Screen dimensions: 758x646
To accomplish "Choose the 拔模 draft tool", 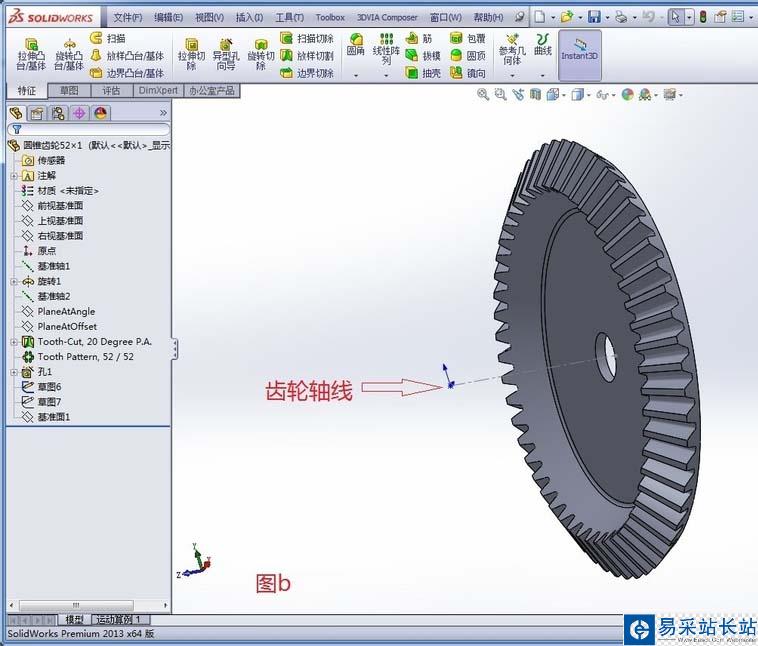I will [423, 56].
